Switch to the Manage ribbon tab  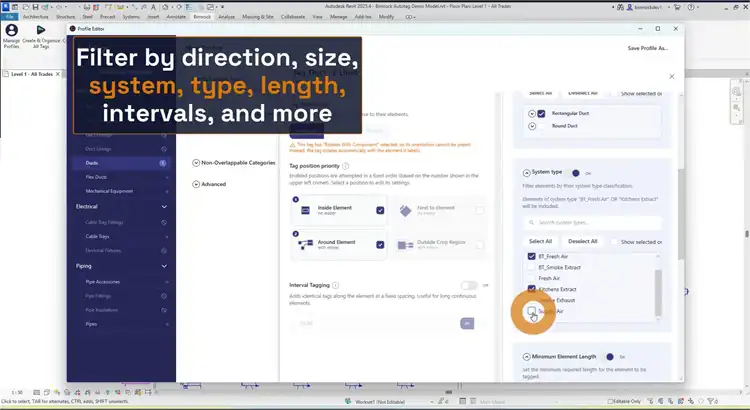(x=338, y=17)
